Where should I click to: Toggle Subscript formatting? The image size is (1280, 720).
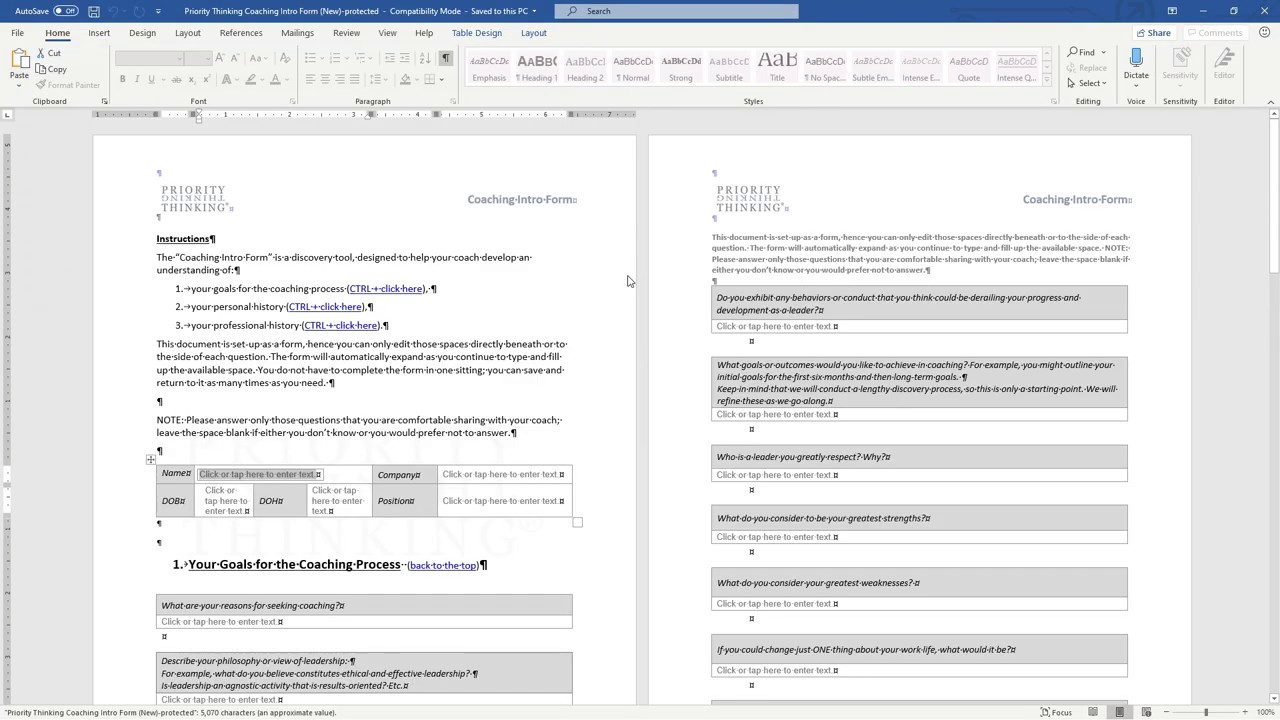pos(191,79)
